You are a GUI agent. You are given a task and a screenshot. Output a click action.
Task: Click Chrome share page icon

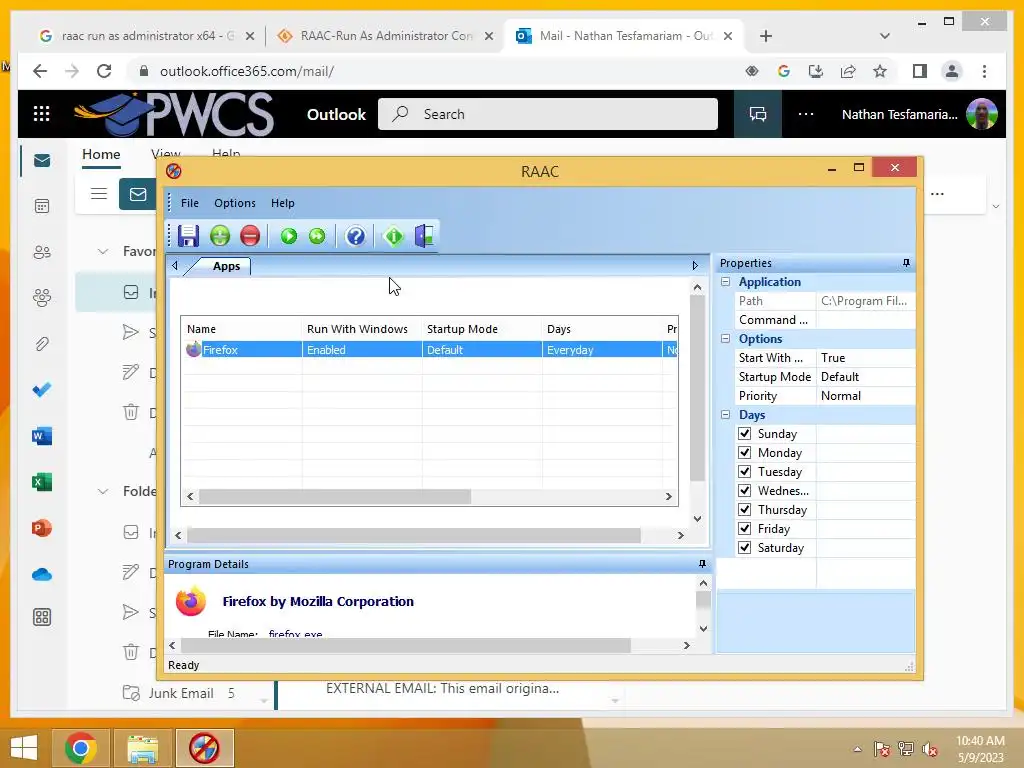coord(848,71)
